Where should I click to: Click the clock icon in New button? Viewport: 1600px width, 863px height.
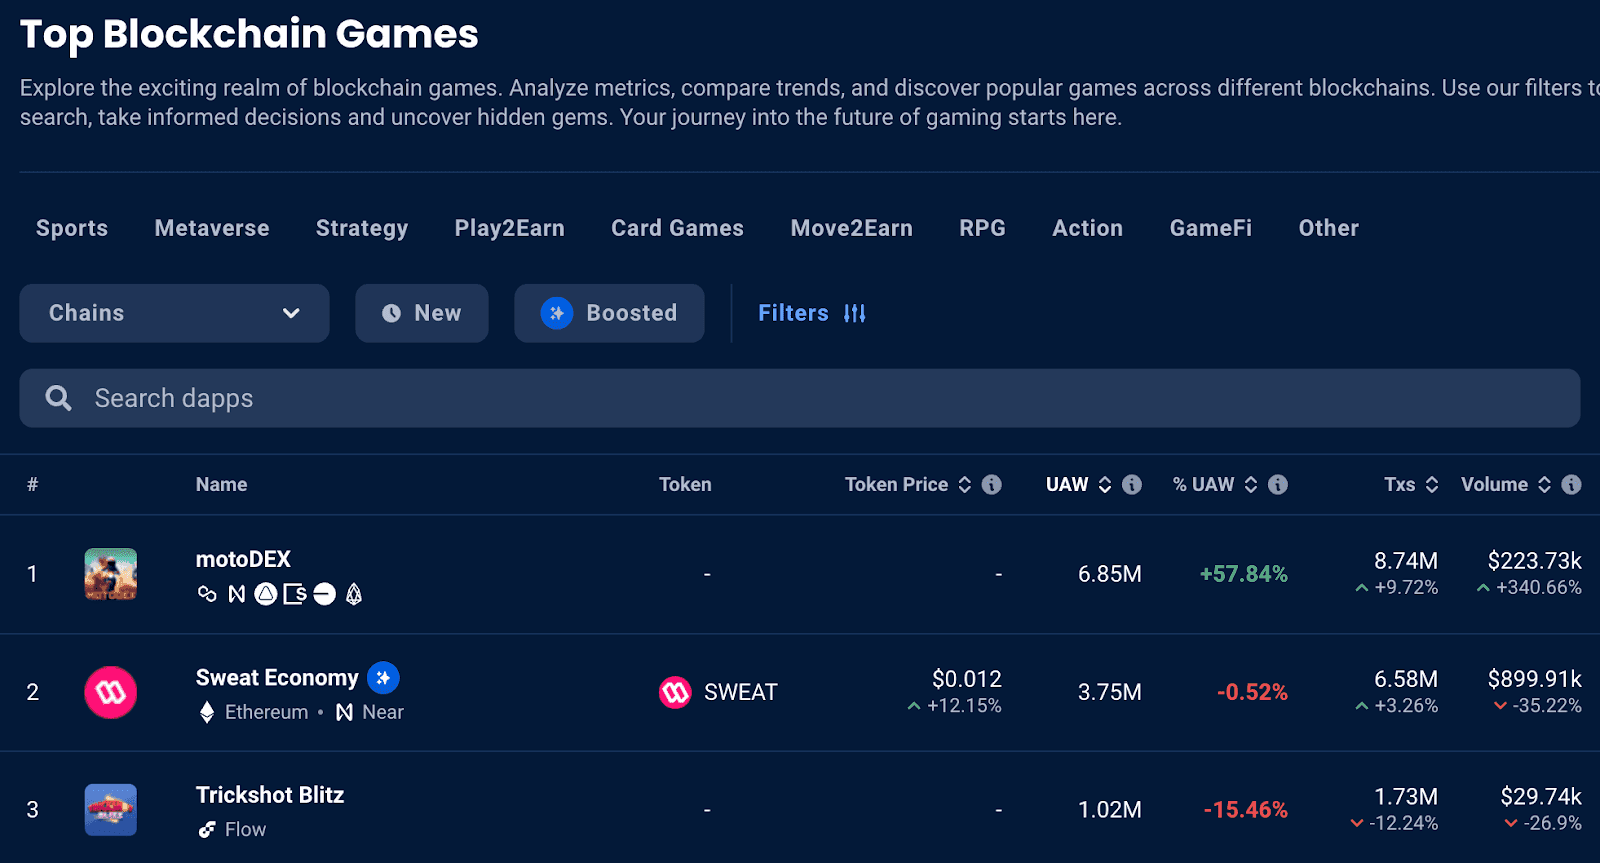[x=392, y=313]
